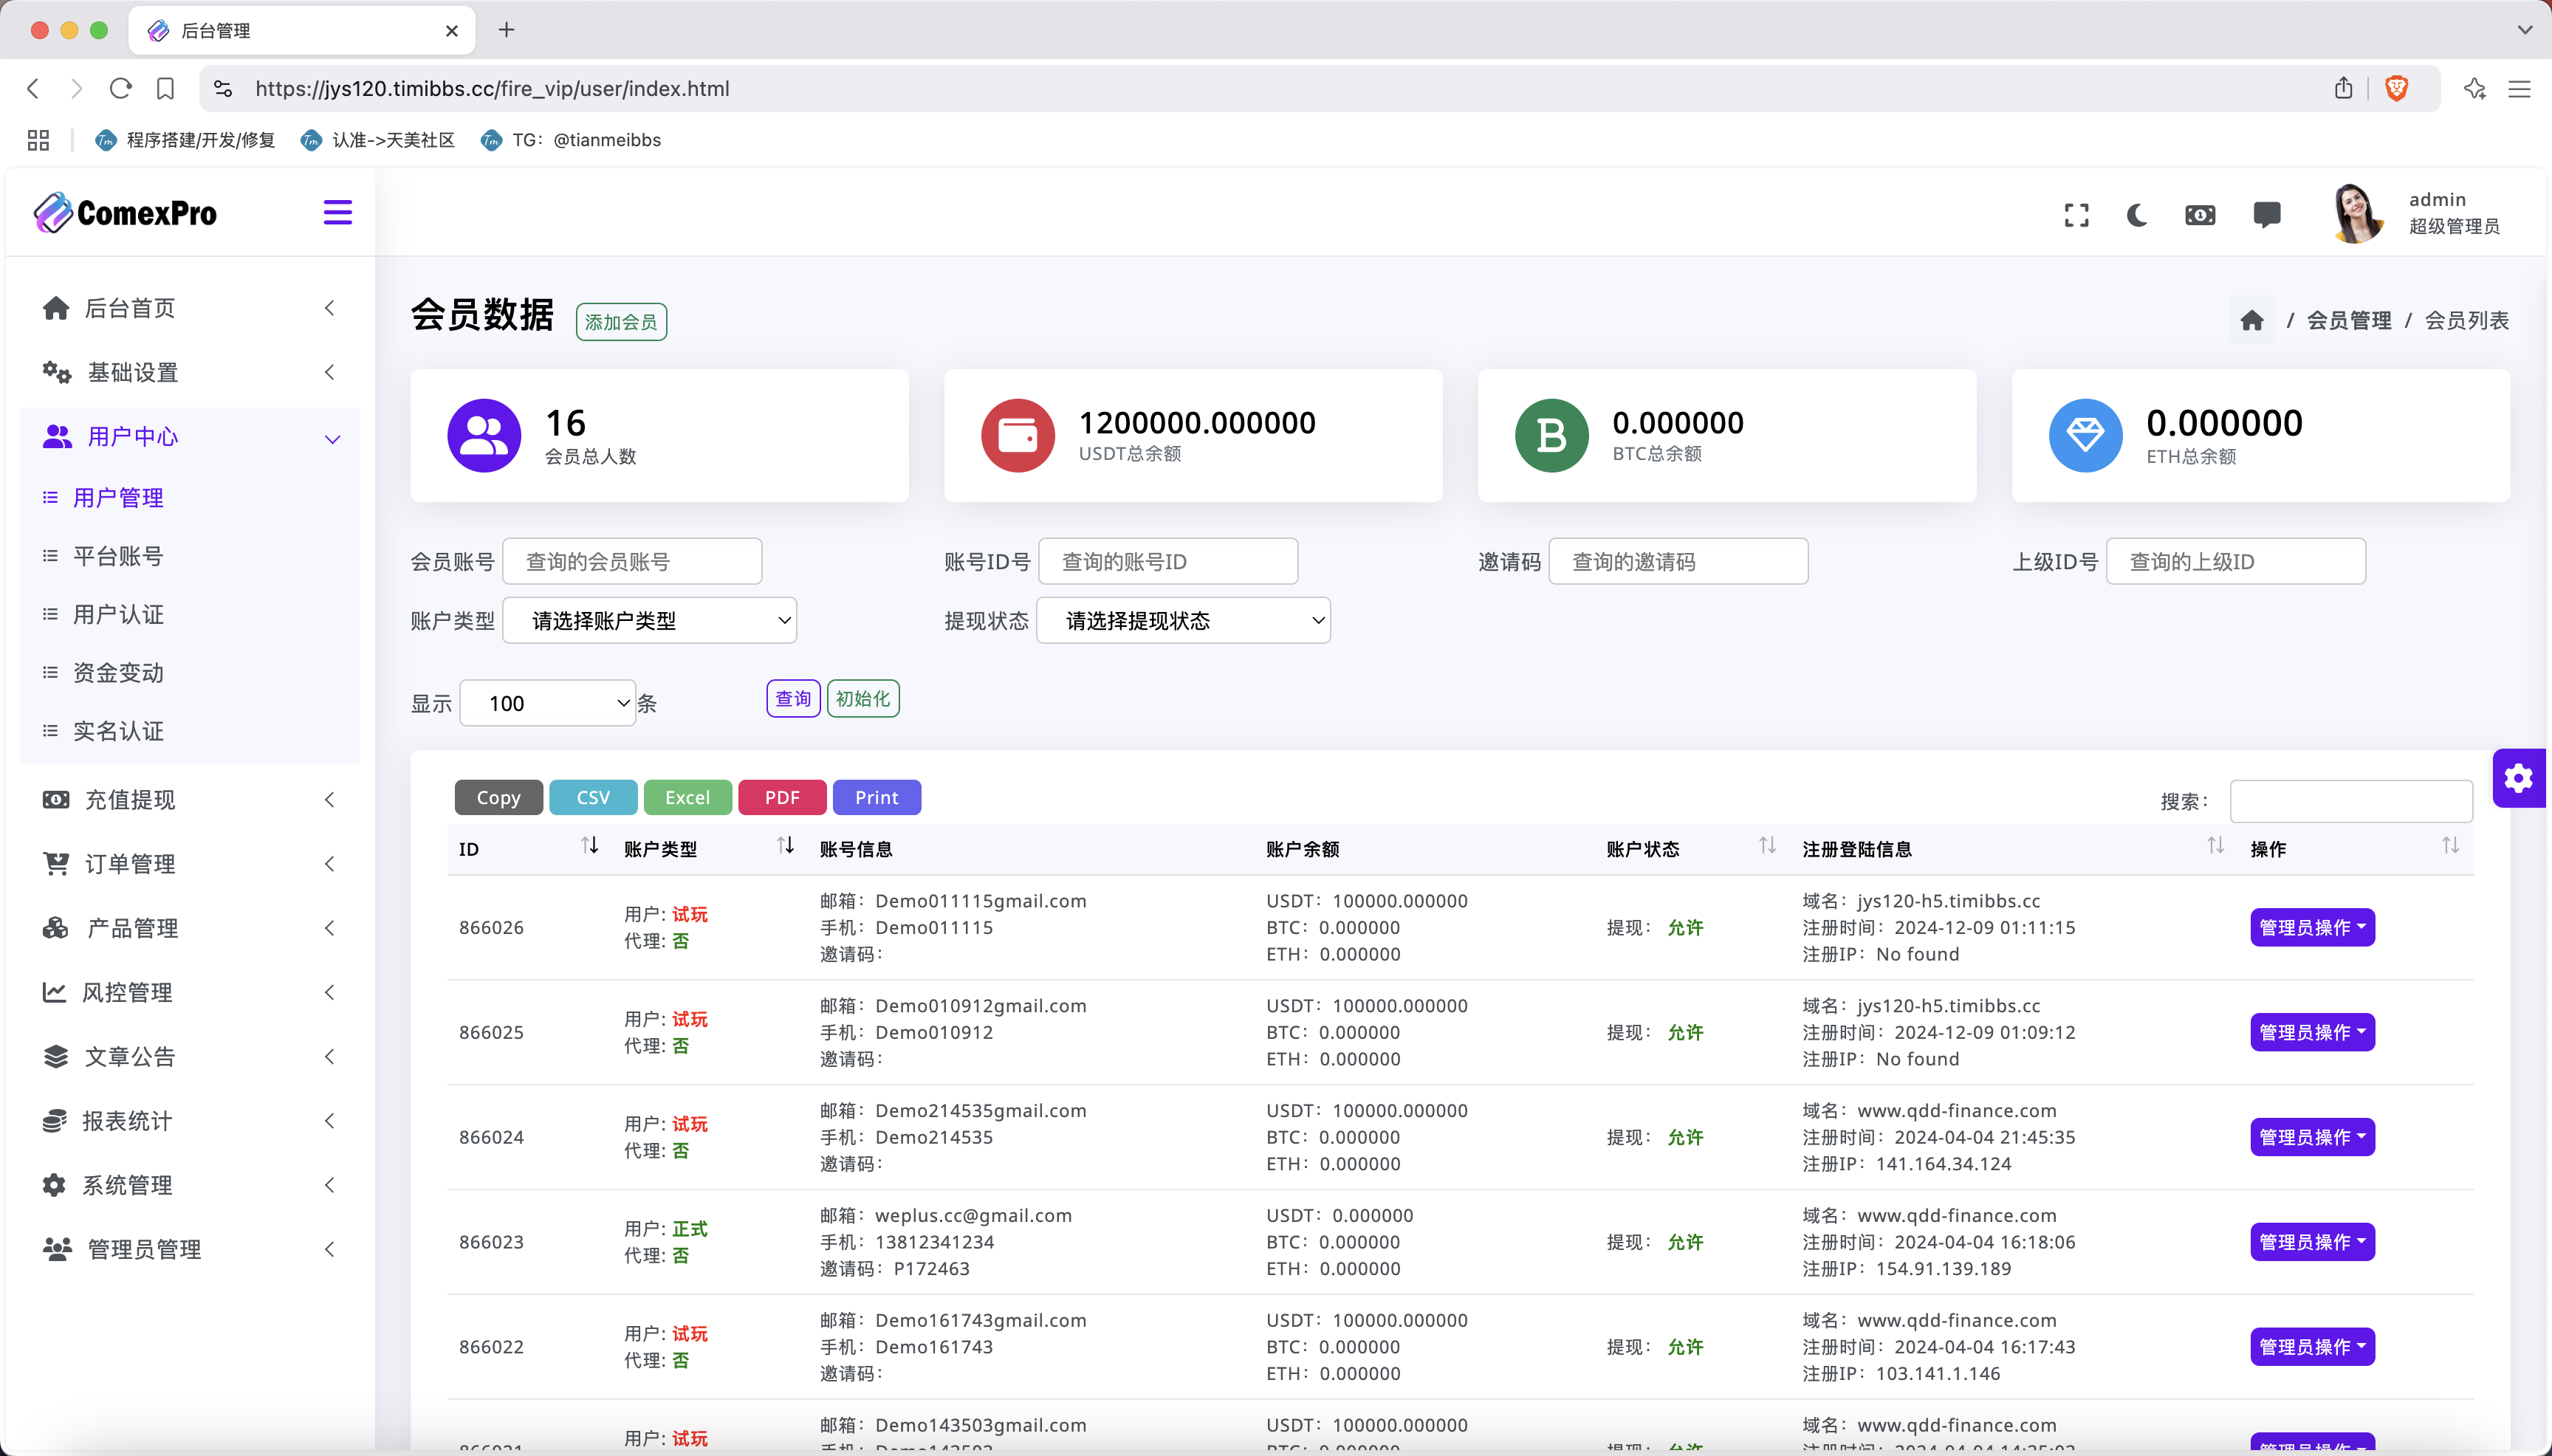
Task: Focus the 邀请码 input field
Action: pos(1678,561)
